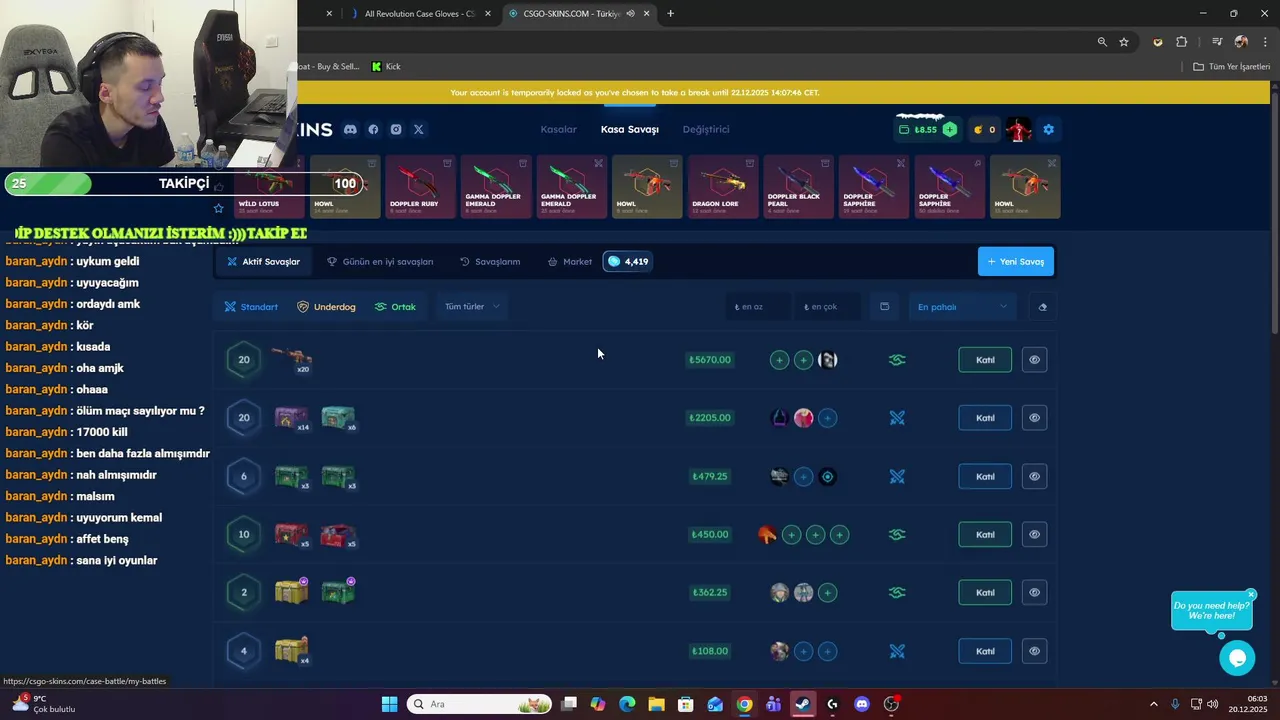Click the Yeni Savaş button
The height and width of the screenshot is (720, 1280).
click(1015, 262)
